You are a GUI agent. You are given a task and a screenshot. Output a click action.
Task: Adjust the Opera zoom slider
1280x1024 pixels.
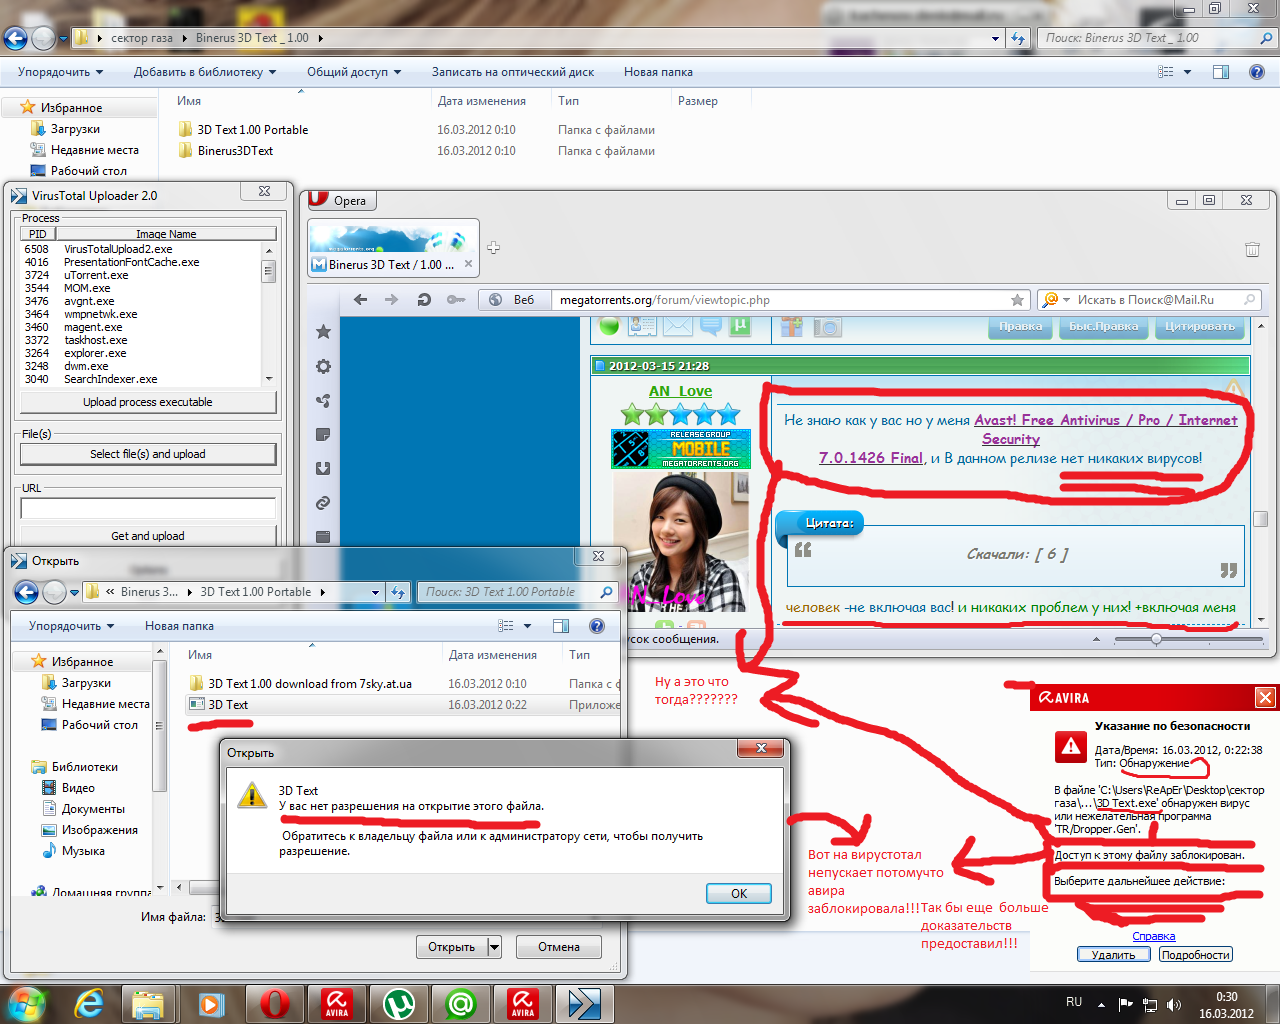click(x=1156, y=639)
